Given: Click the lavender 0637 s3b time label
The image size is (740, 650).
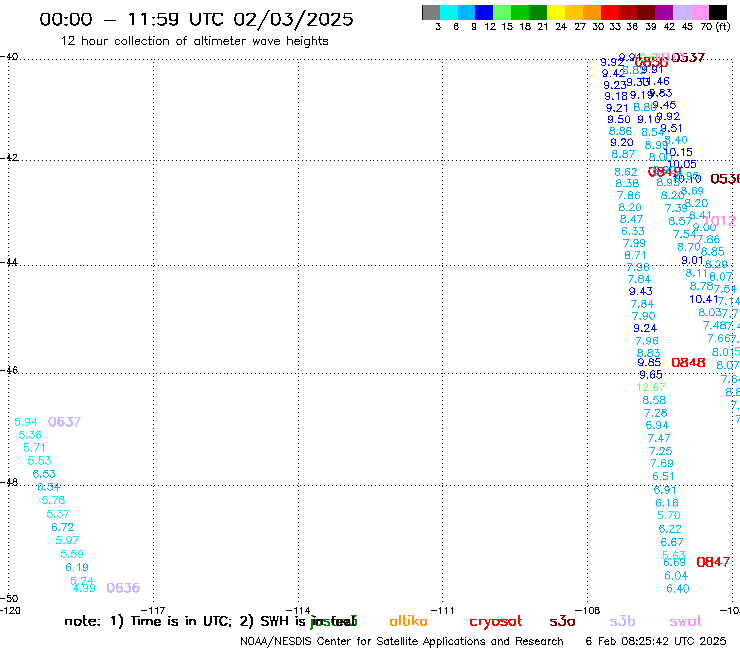Looking at the screenshot, I should (x=64, y=422).
